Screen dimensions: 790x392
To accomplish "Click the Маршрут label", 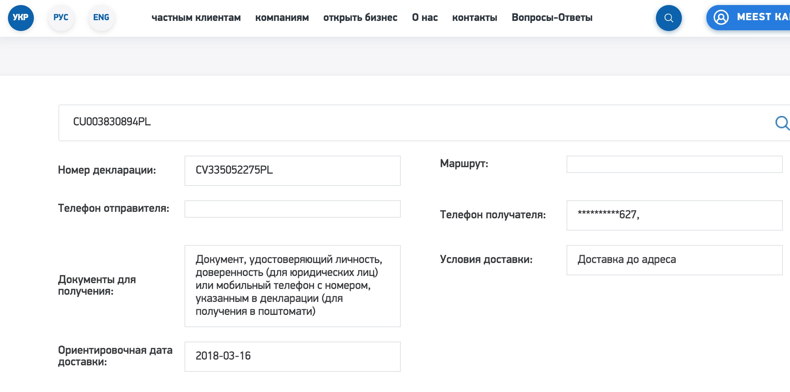I will pyautogui.click(x=464, y=164).
